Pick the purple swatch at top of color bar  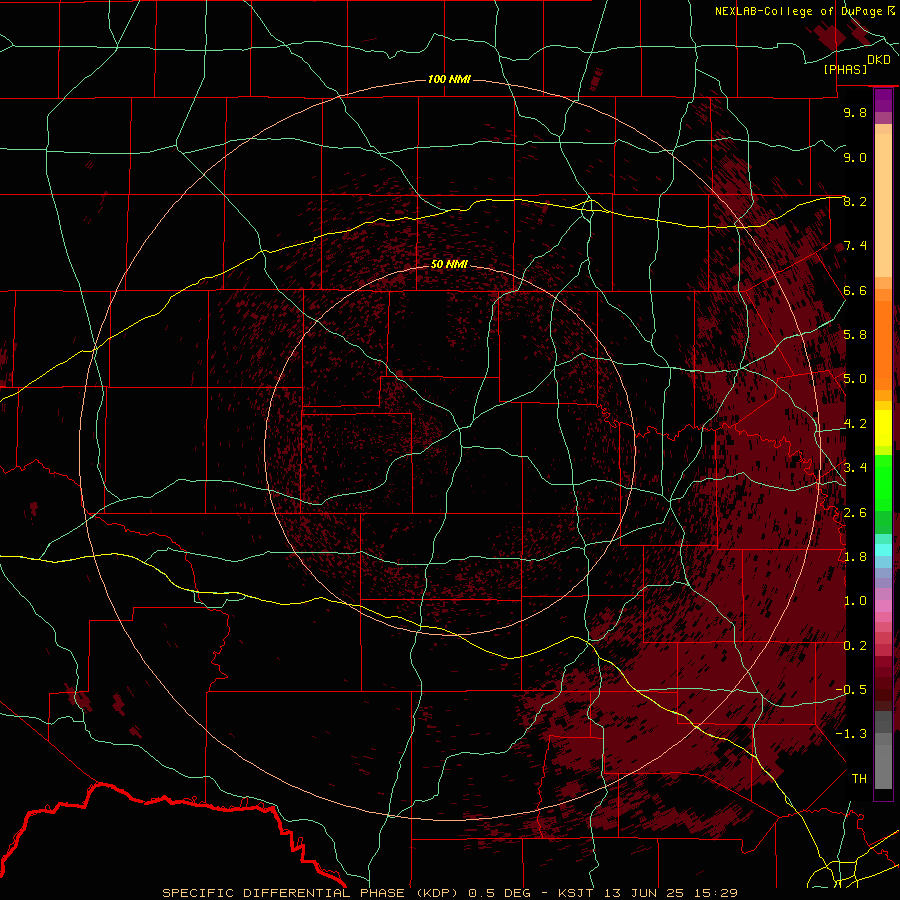coord(883,100)
